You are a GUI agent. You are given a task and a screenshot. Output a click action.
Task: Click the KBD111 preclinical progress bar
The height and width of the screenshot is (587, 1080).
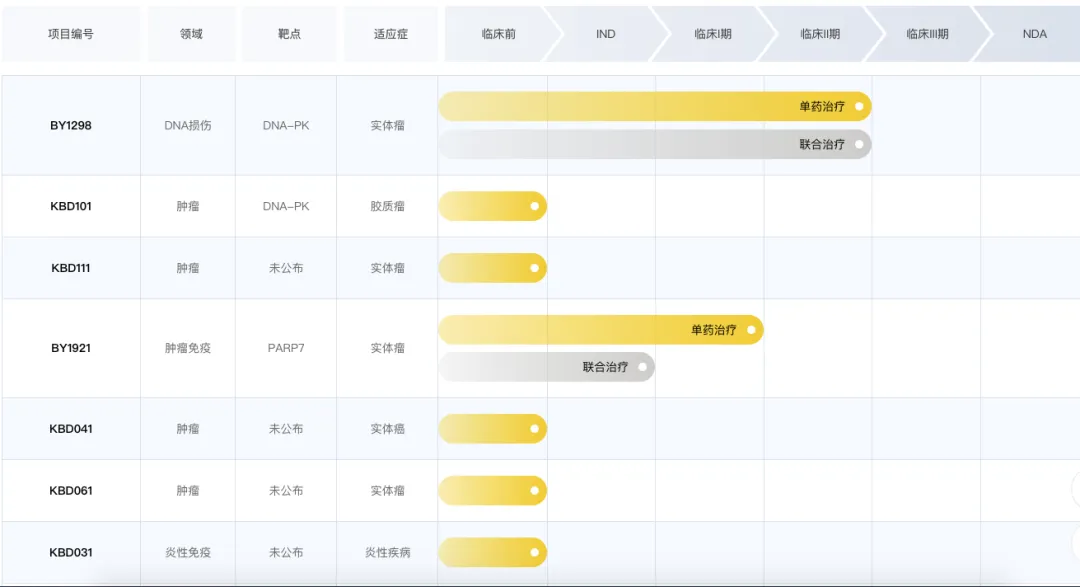(492, 268)
